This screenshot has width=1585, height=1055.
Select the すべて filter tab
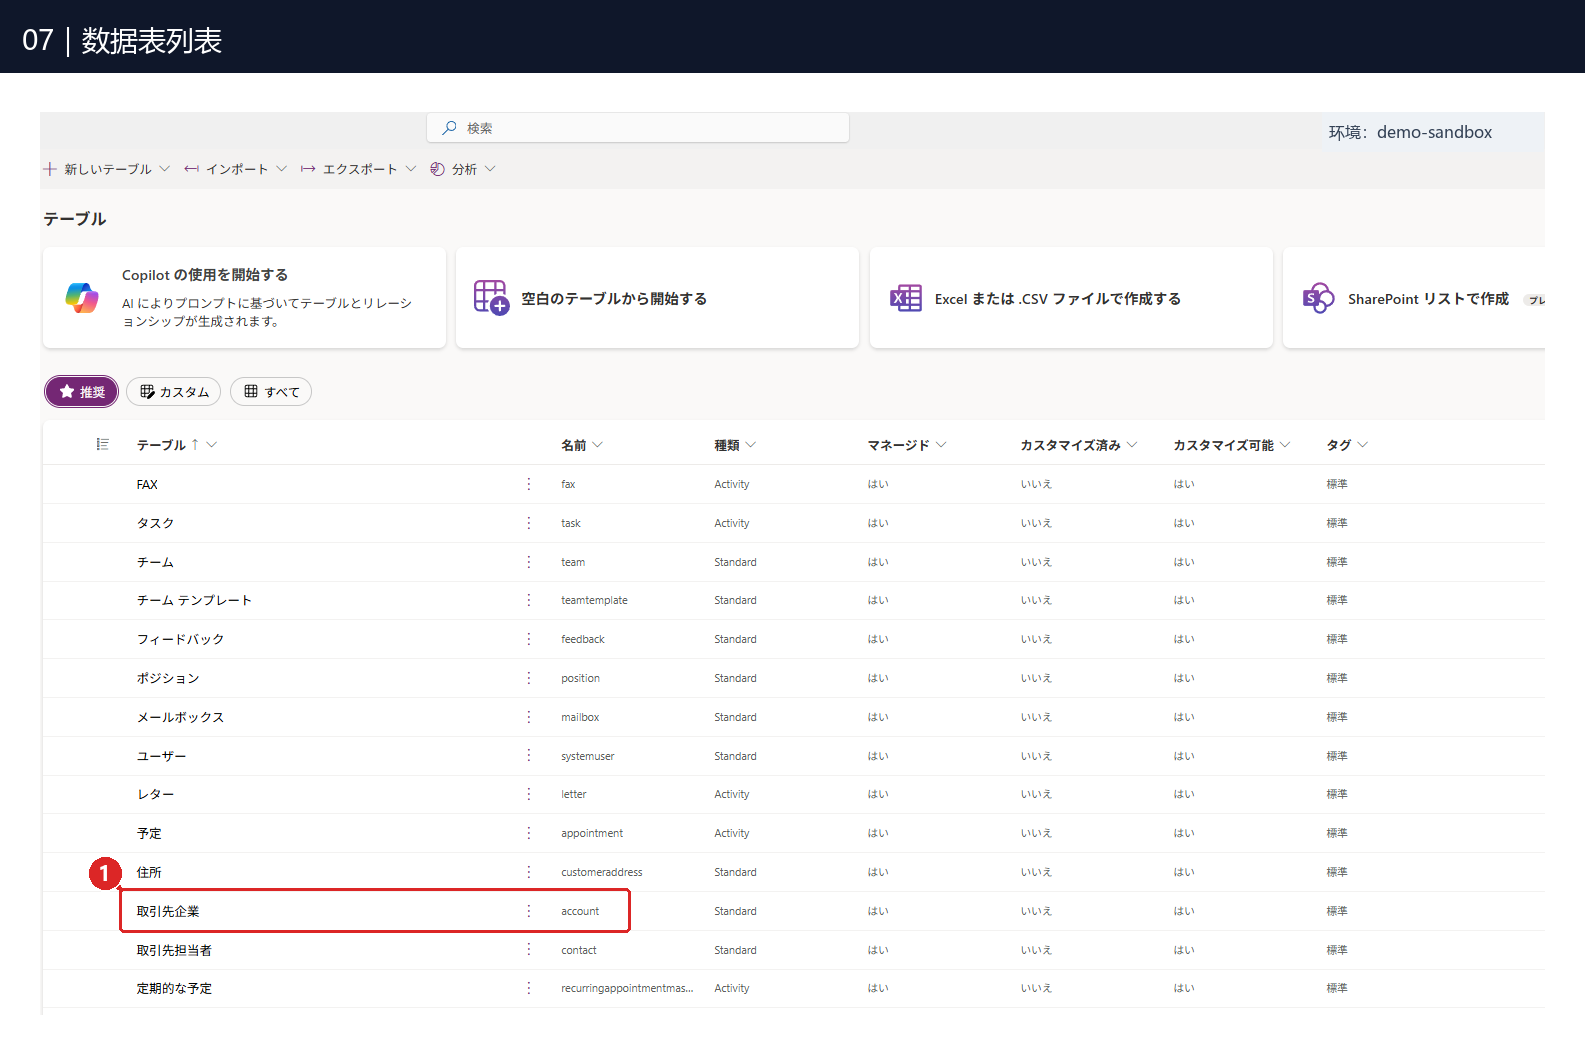tap(271, 392)
